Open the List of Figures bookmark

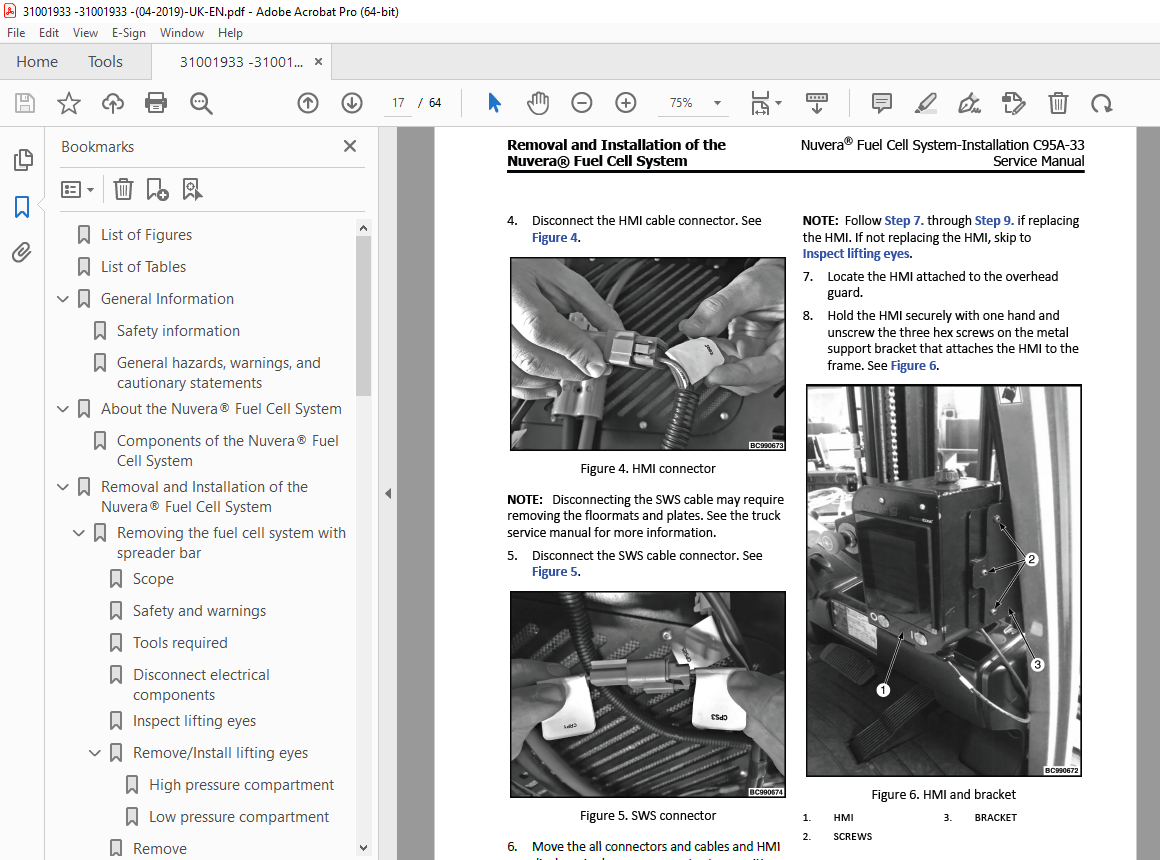146,235
